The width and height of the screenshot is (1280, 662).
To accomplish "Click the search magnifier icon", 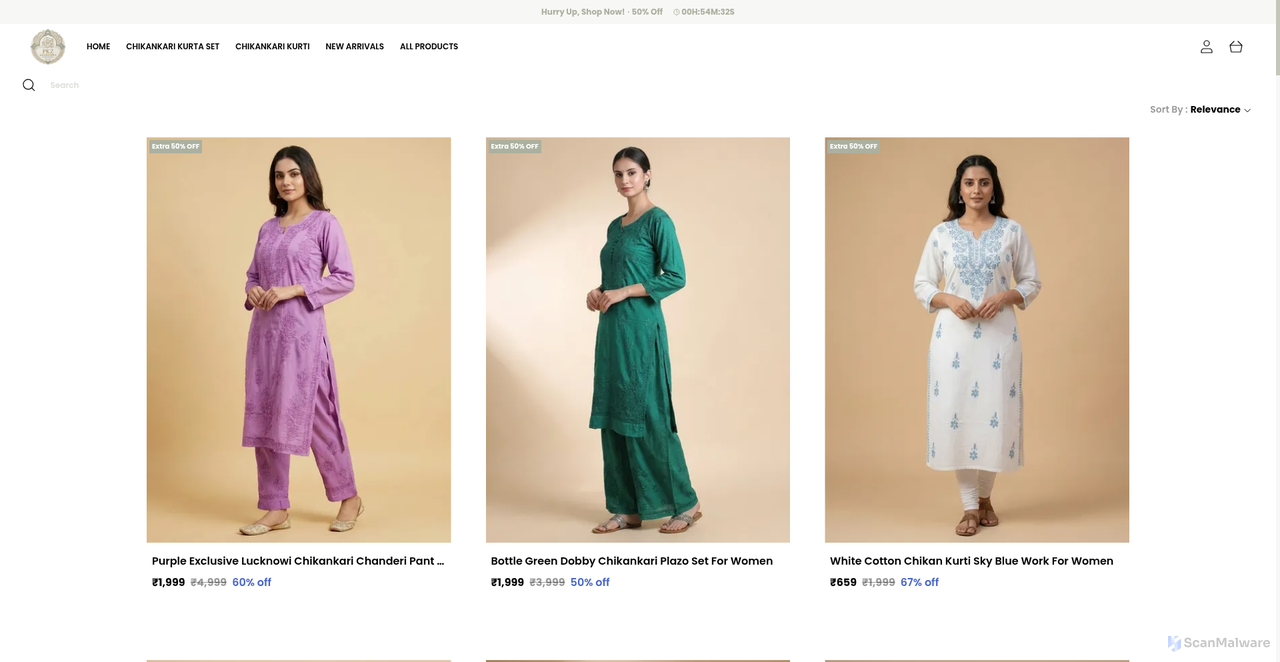I will pos(29,85).
